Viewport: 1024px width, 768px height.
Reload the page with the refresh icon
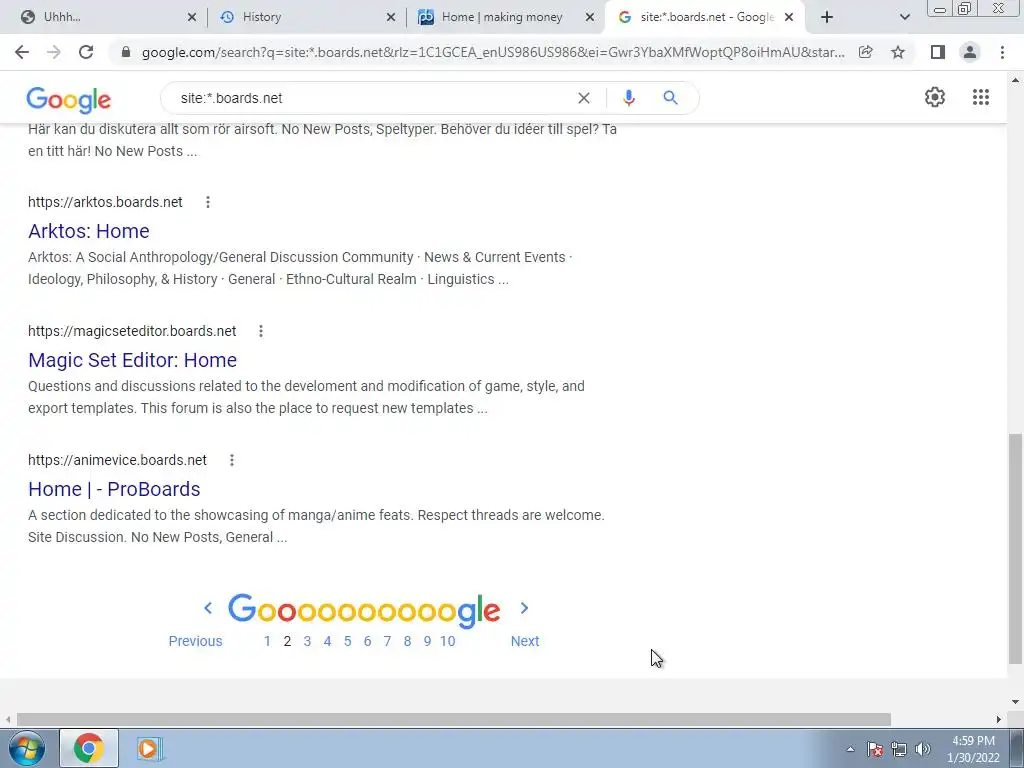tap(86, 52)
